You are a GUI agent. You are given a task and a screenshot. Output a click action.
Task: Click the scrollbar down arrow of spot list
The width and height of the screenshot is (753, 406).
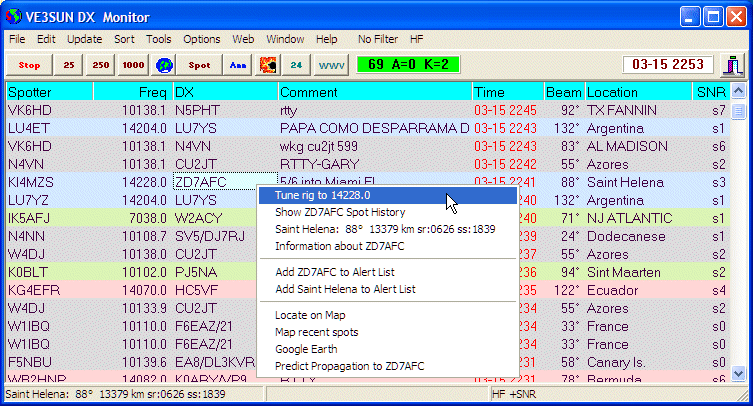coord(738,373)
